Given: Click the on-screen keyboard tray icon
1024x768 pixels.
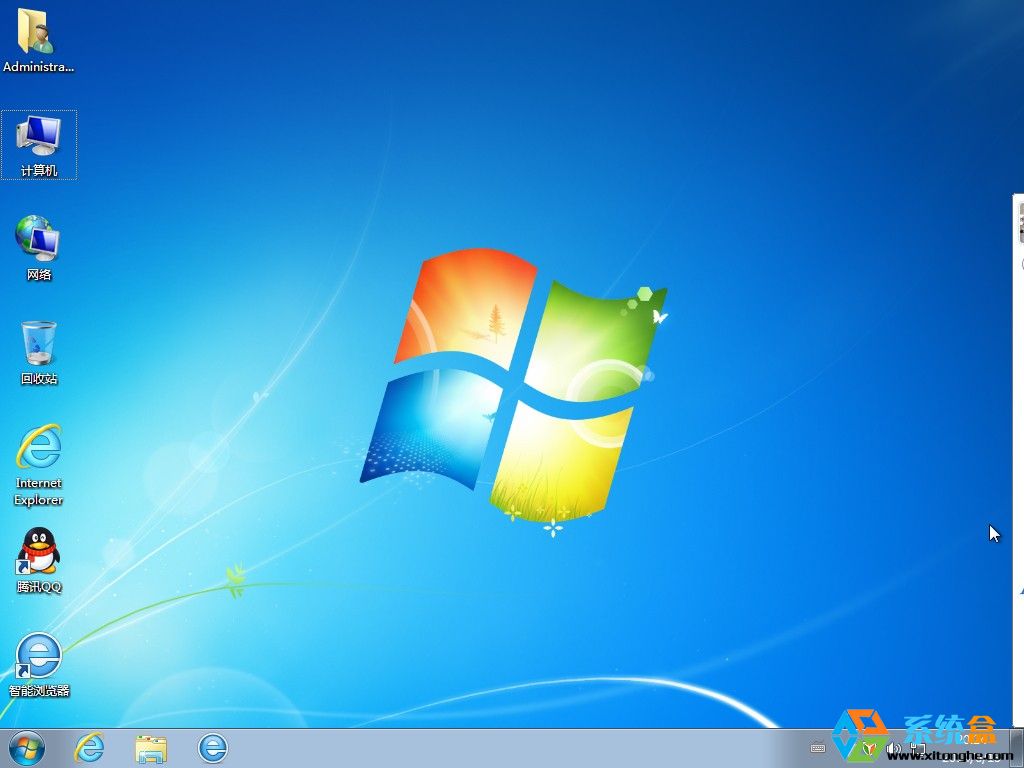Looking at the screenshot, I should tap(818, 748).
